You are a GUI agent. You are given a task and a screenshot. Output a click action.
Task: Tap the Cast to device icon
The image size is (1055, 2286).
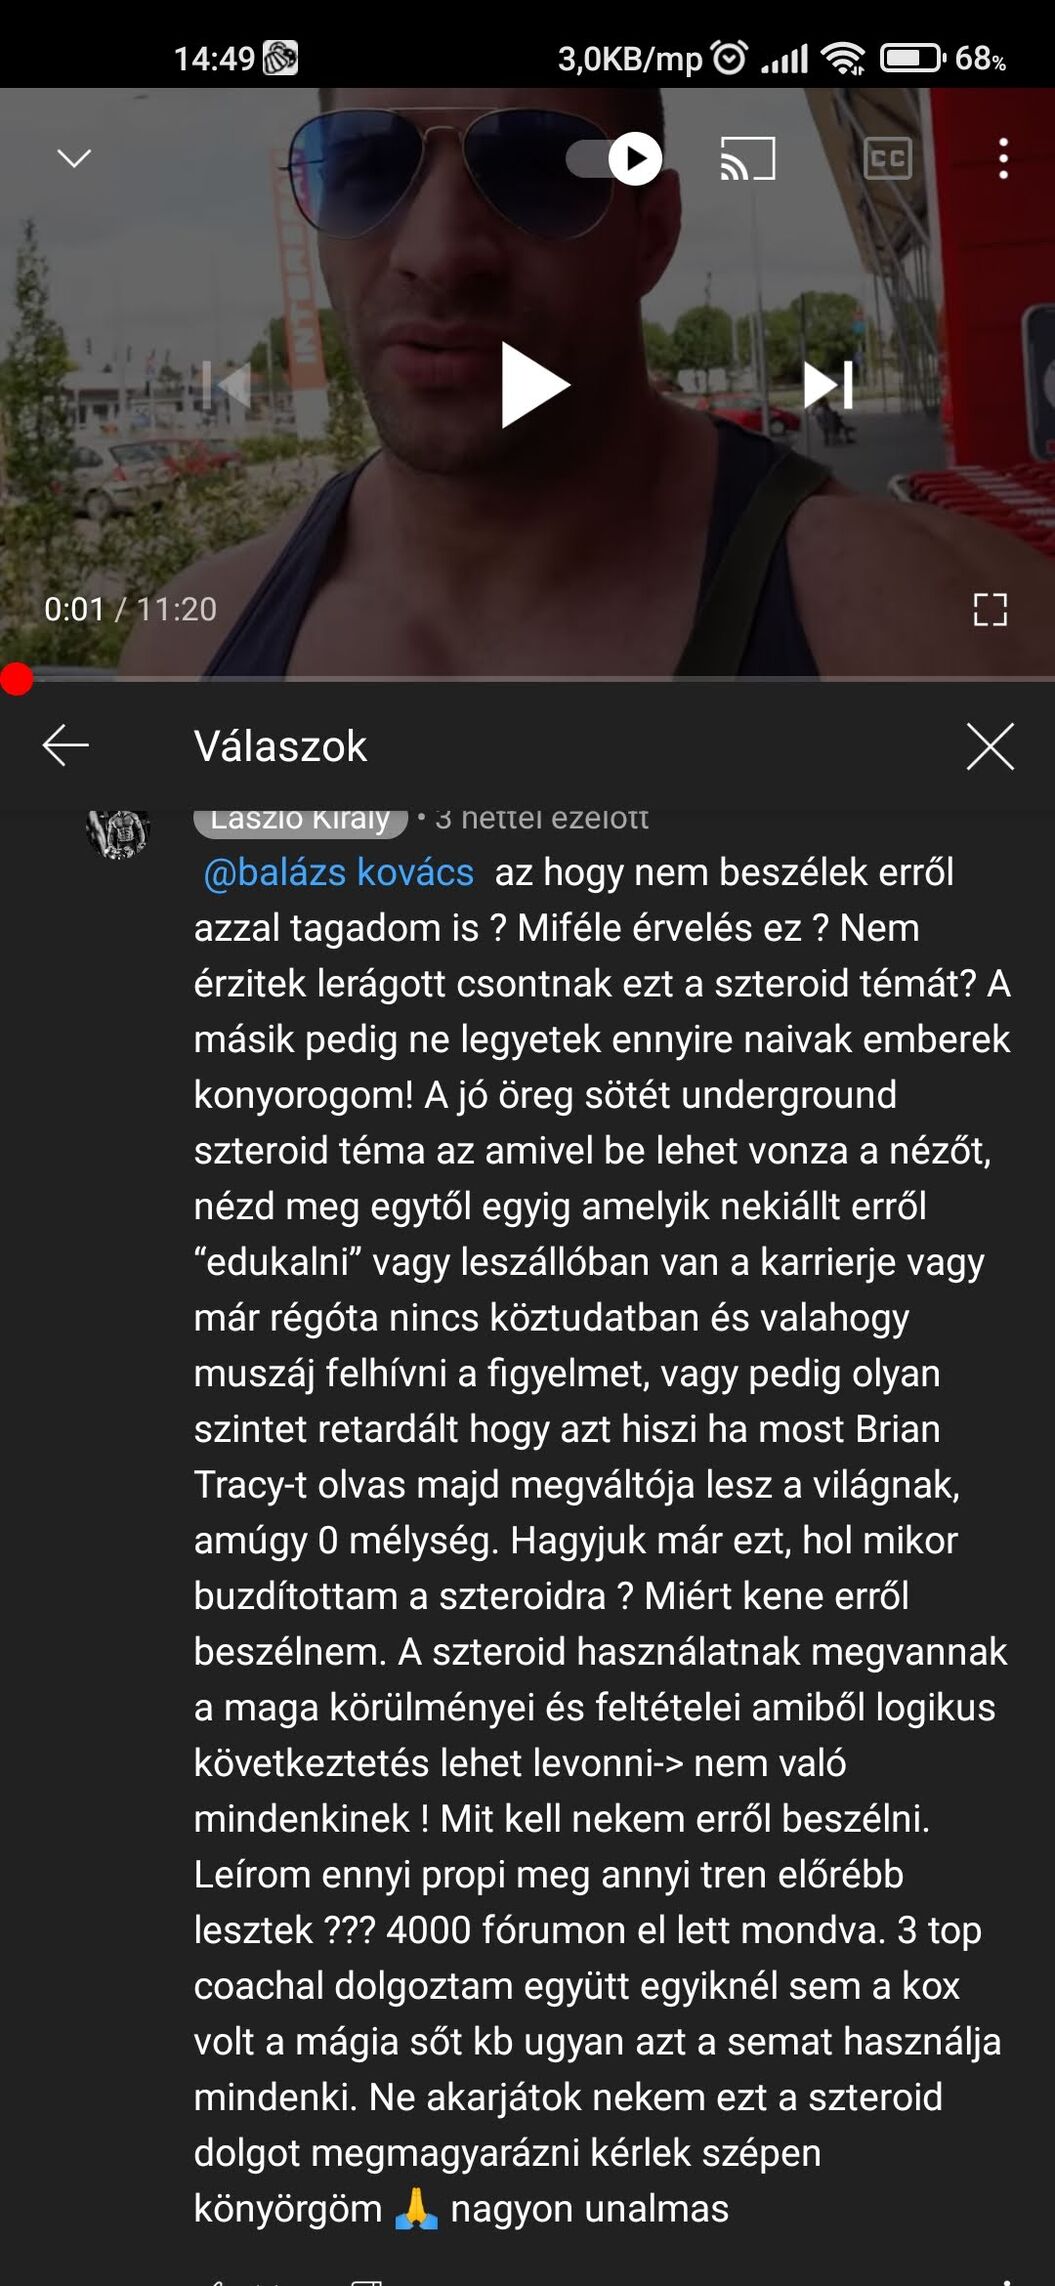748,158
